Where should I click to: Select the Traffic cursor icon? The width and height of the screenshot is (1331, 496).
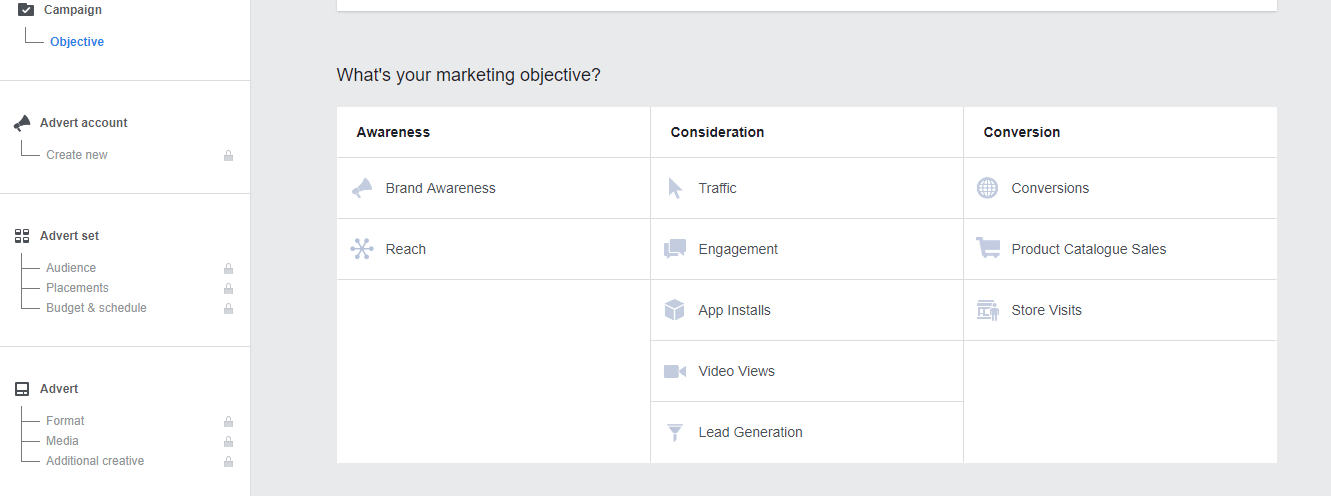coord(675,188)
